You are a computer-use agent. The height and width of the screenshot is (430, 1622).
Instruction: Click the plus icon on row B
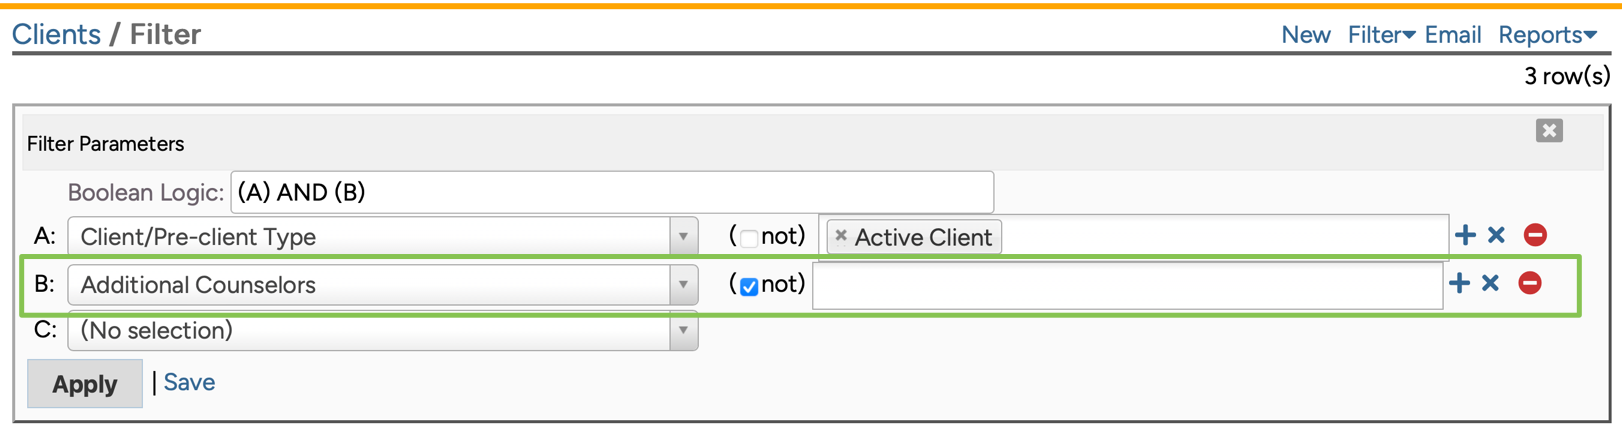click(1459, 283)
